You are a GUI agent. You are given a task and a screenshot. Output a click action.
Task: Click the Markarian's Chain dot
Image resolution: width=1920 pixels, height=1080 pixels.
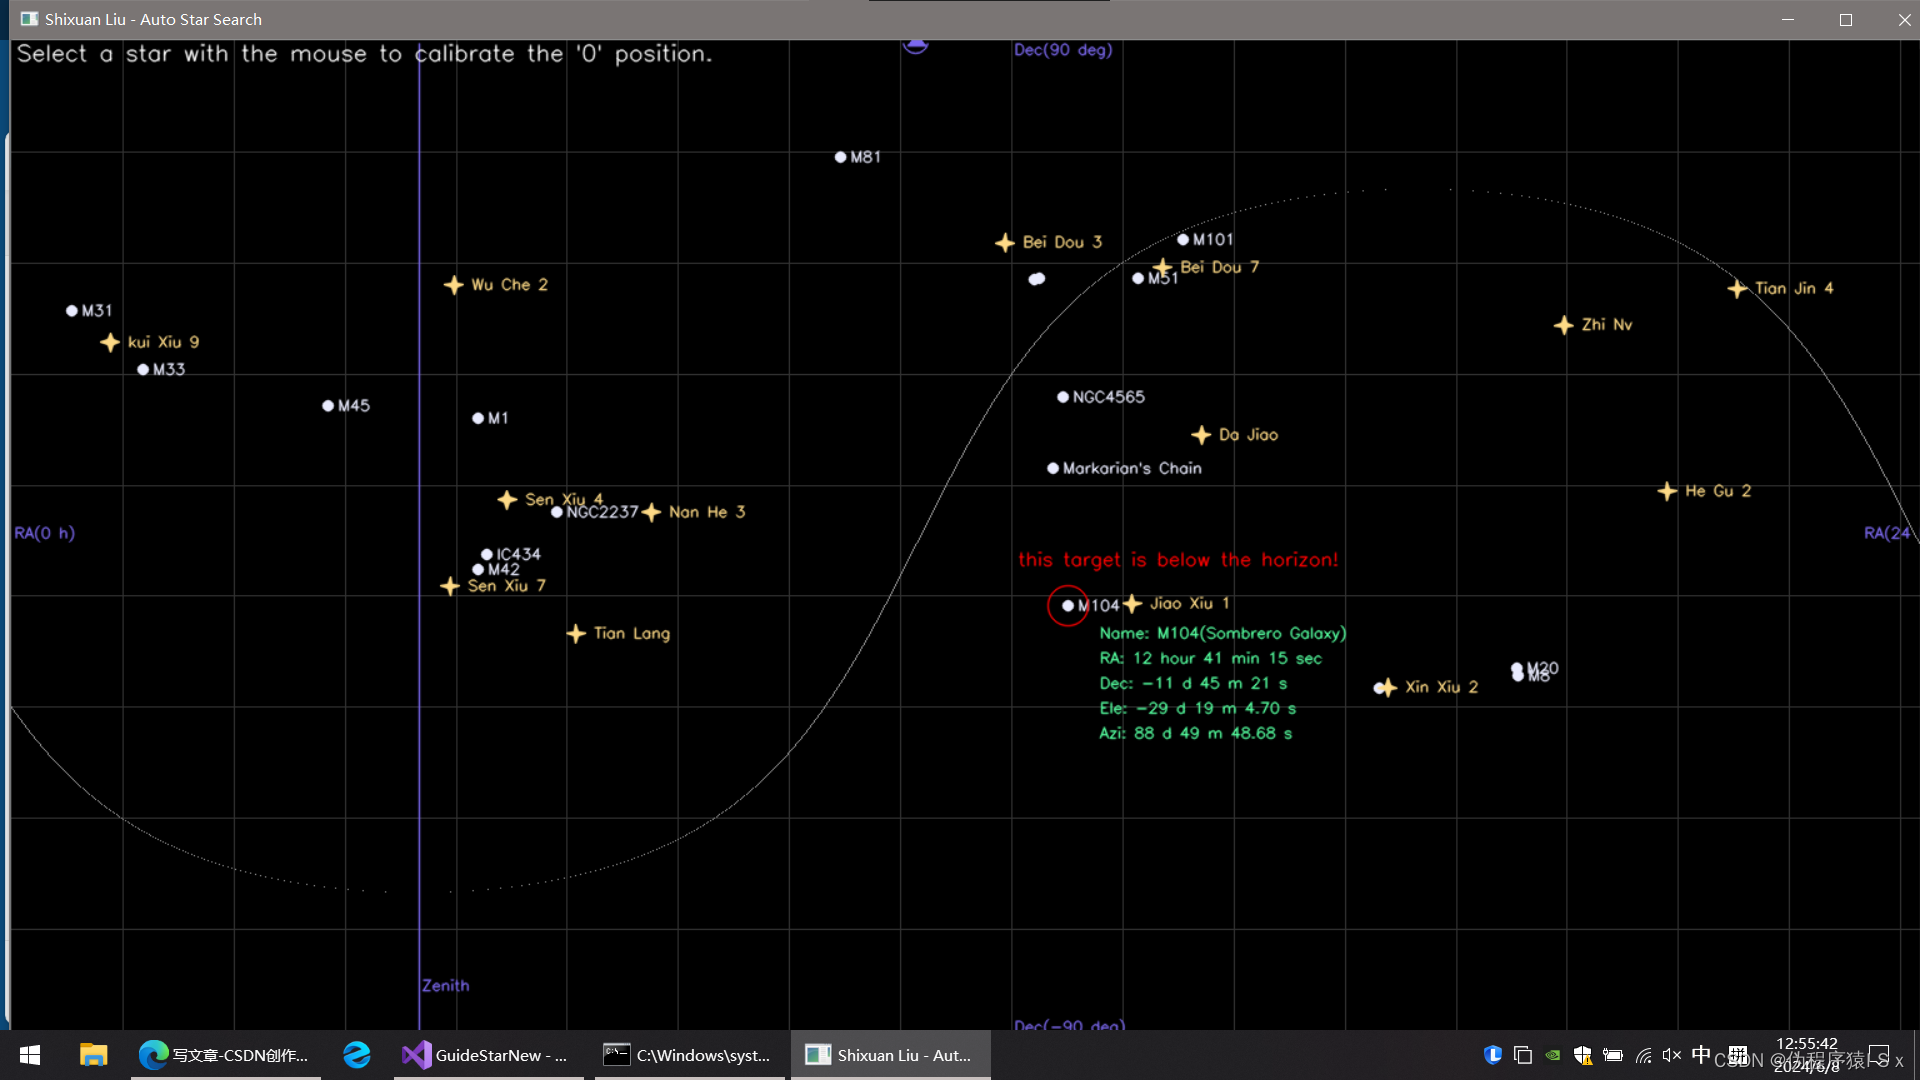(1053, 468)
